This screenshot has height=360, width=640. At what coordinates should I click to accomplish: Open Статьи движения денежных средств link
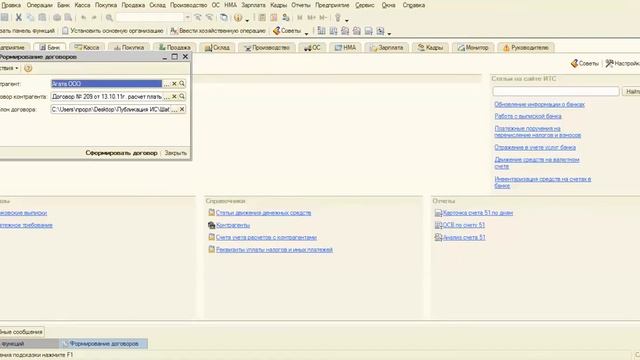tap(263, 213)
